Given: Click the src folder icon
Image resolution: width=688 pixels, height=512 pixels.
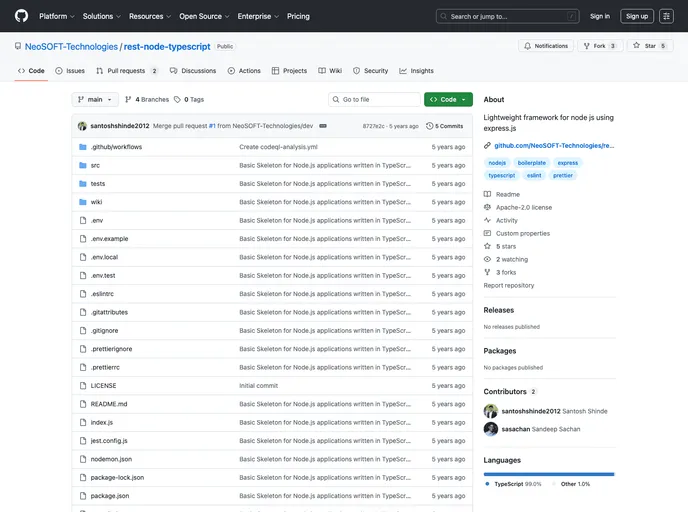Looking at the screenshot, I should (83, 165).
